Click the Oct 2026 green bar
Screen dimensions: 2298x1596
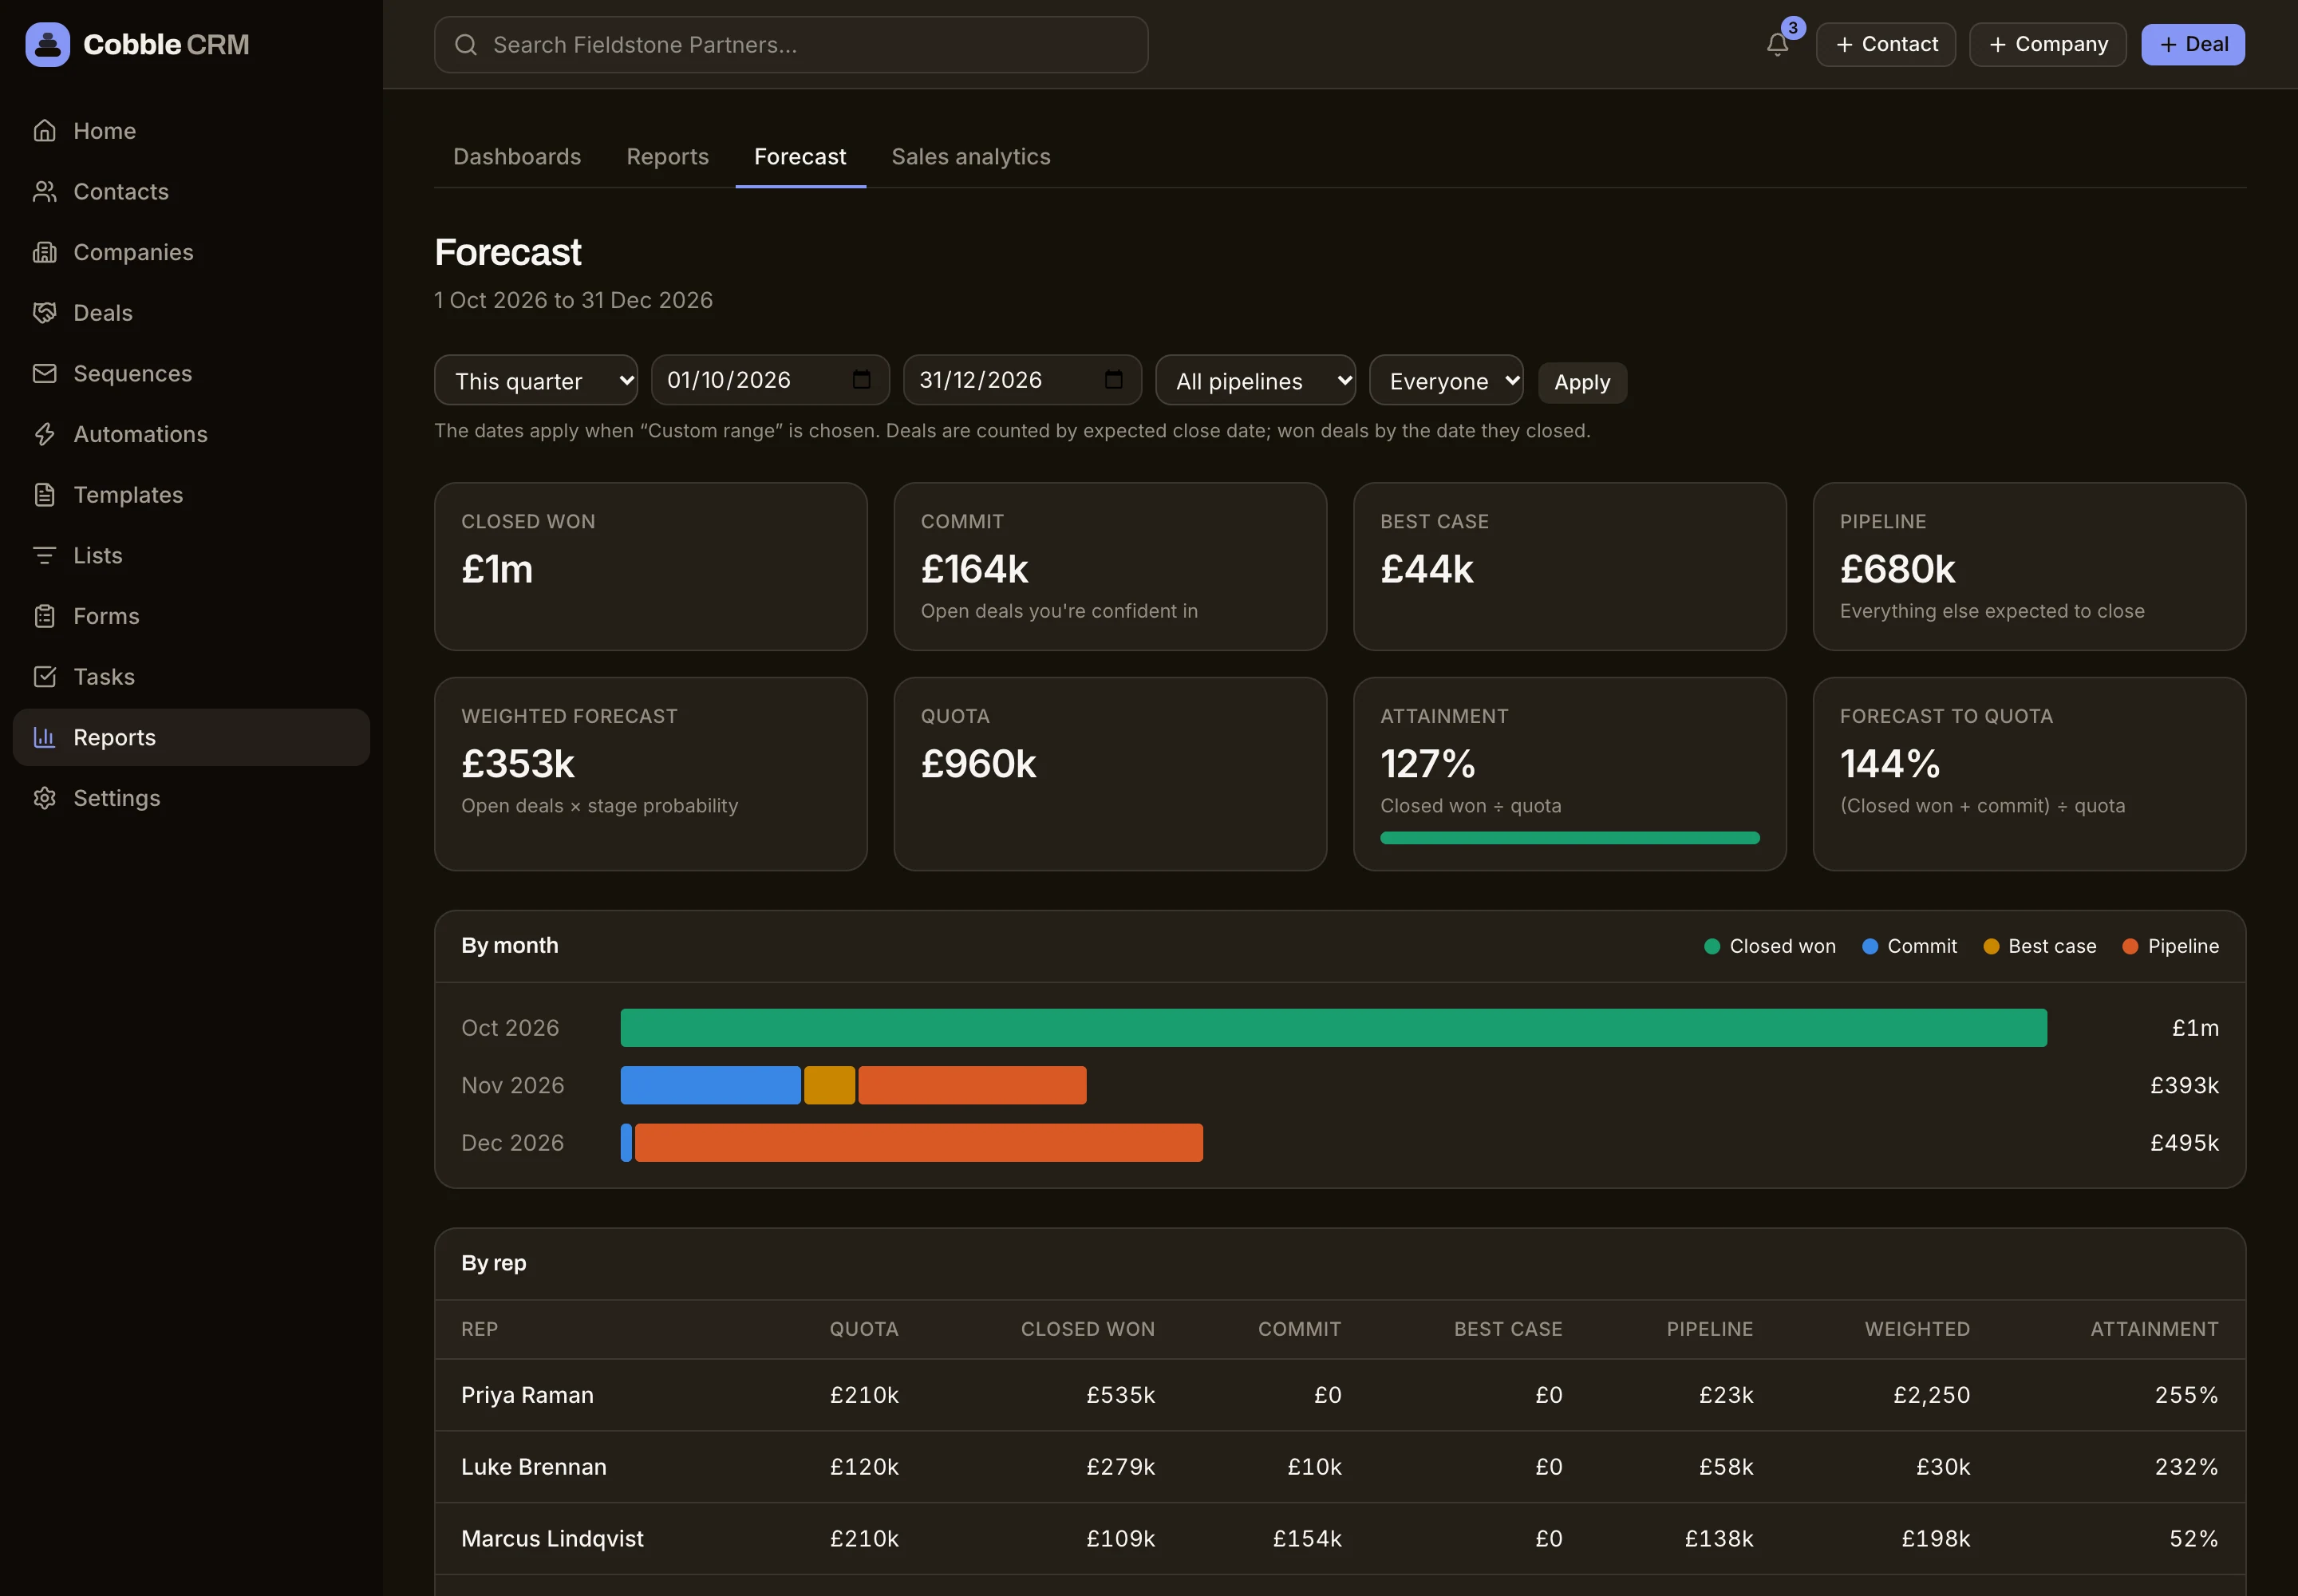1334,1028
